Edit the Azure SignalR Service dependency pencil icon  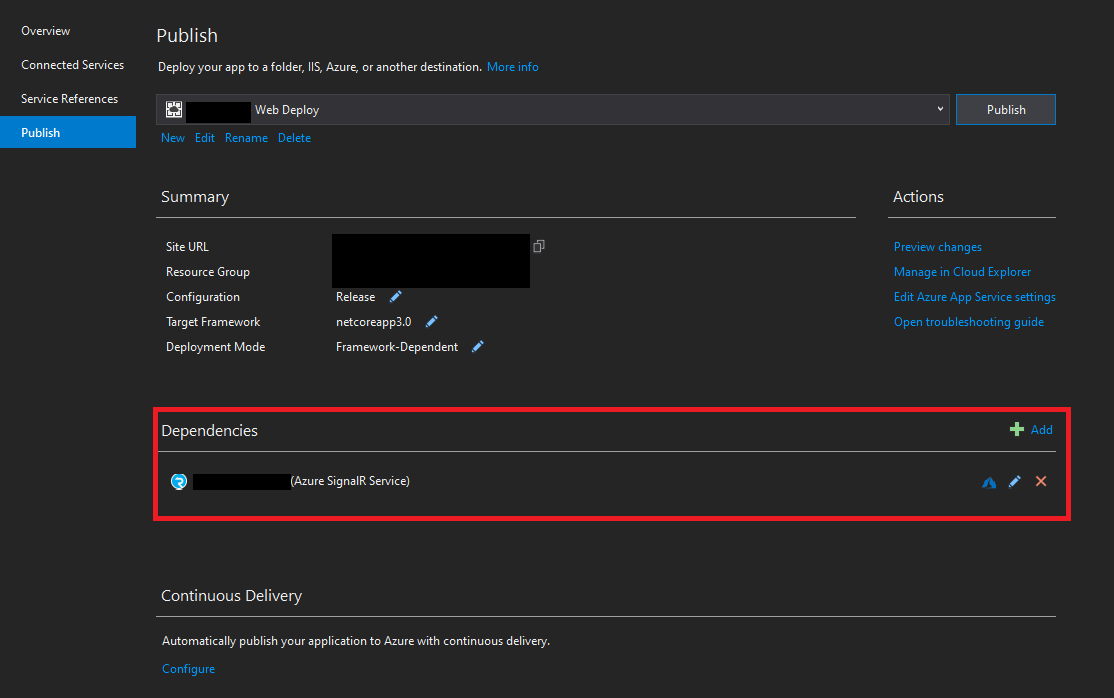point(1014,481)
